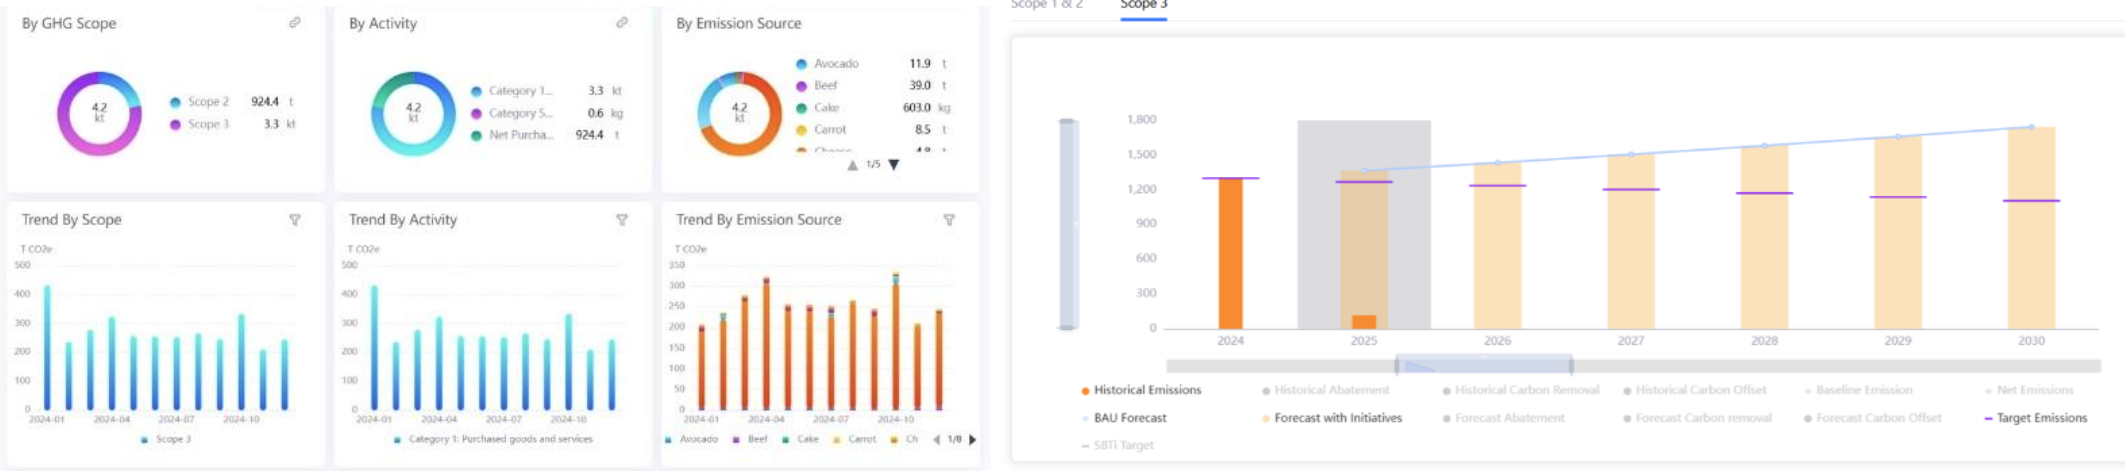Click link icon in By GHG Scope card
The width and height of the screenshot is (2125, 471).
tap(295, 23)
